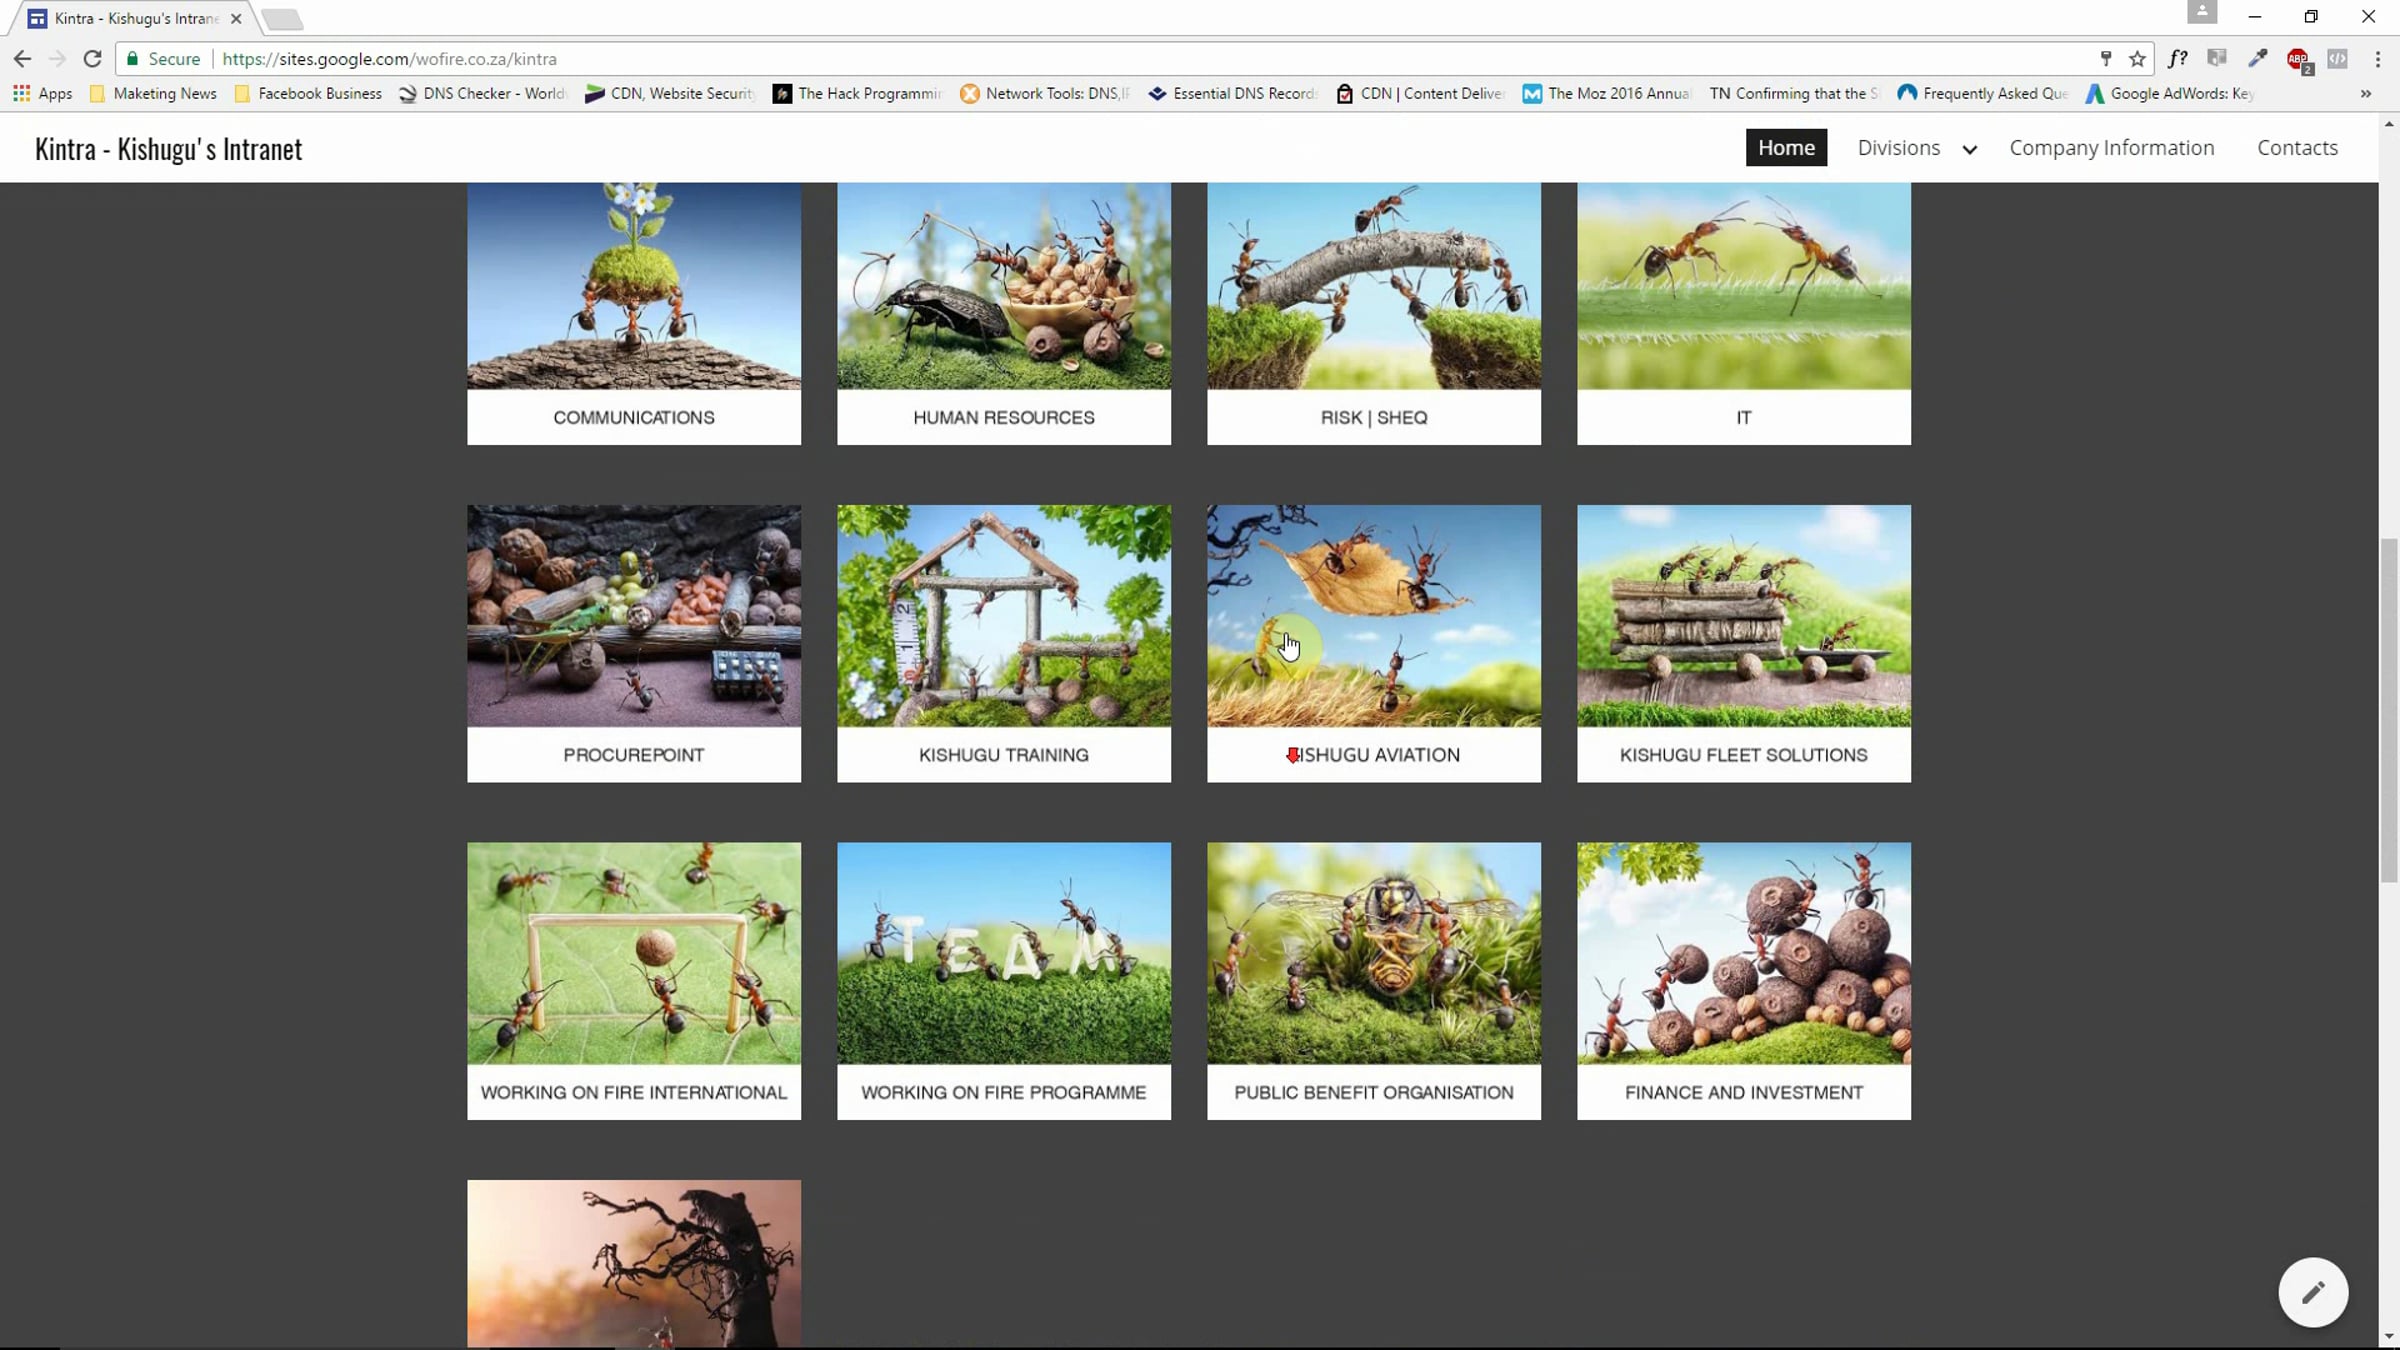Screen dimensions: 2400x1350
Task: Open the DNS Checker bookmark
Action: tap(482, 93)
